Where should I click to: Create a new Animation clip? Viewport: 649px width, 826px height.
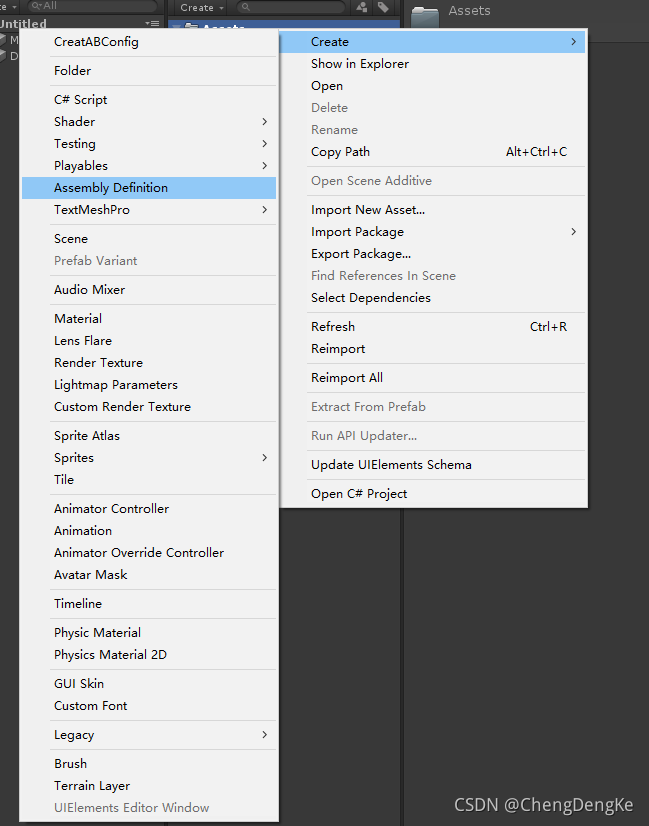pos(149,531)
